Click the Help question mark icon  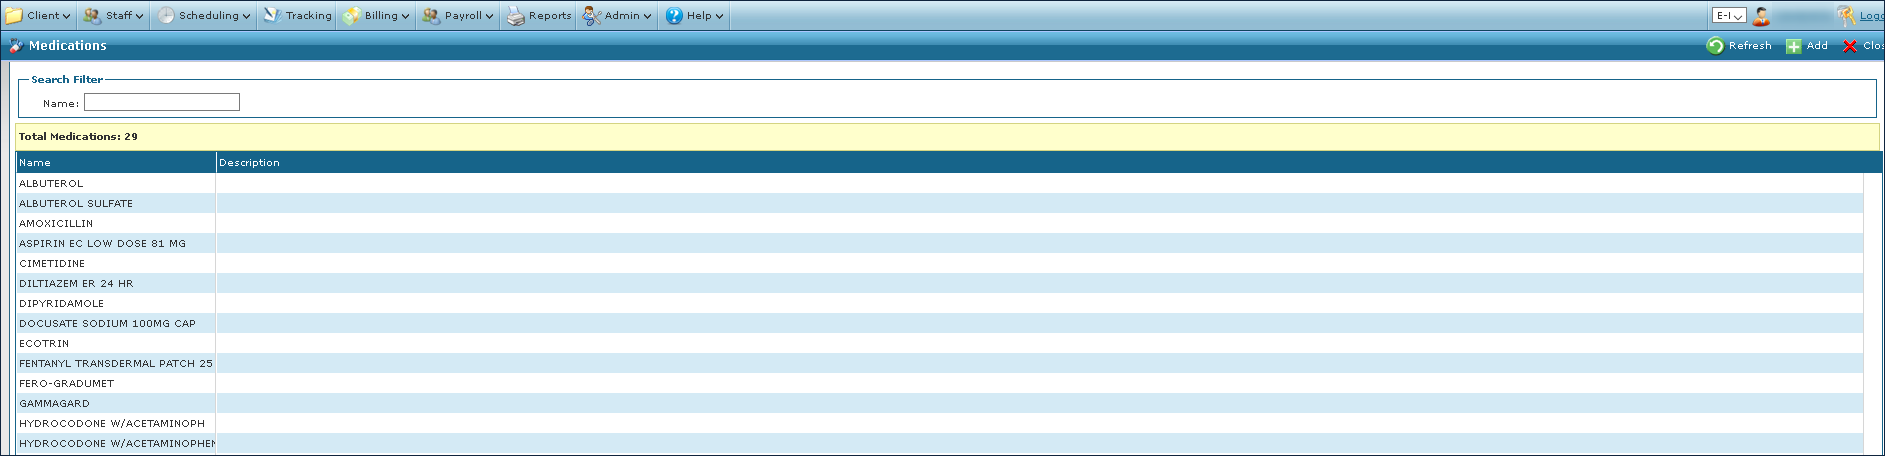[x=674, y=16]
